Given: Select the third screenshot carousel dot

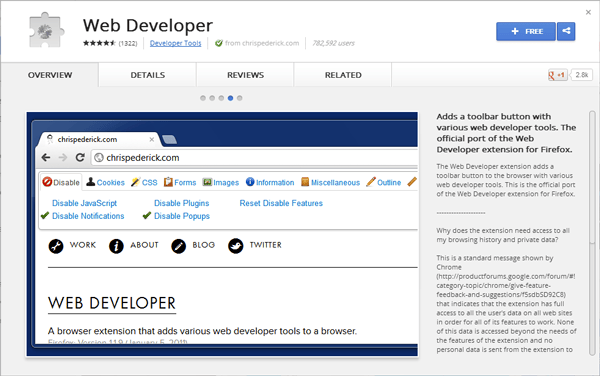Looking at the screenshot, I should (221, 98).
